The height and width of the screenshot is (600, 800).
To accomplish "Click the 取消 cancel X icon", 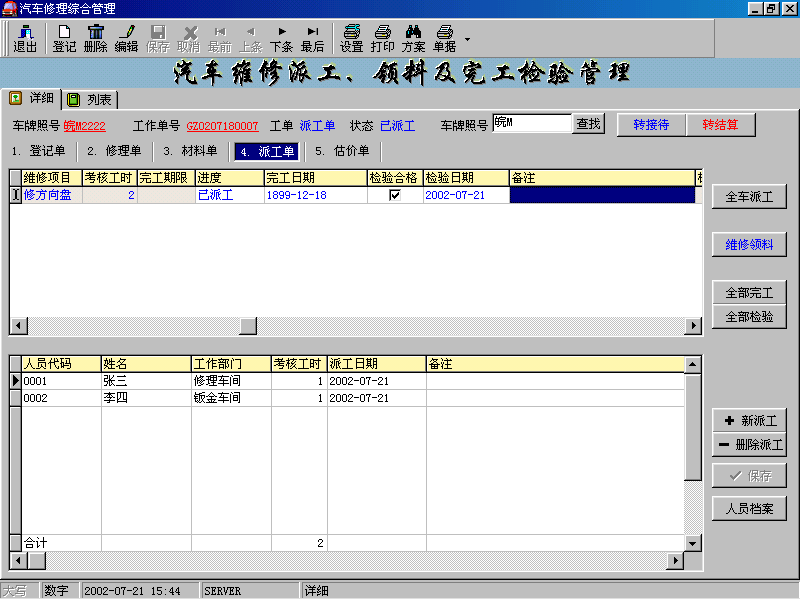I will coord(189,38).
